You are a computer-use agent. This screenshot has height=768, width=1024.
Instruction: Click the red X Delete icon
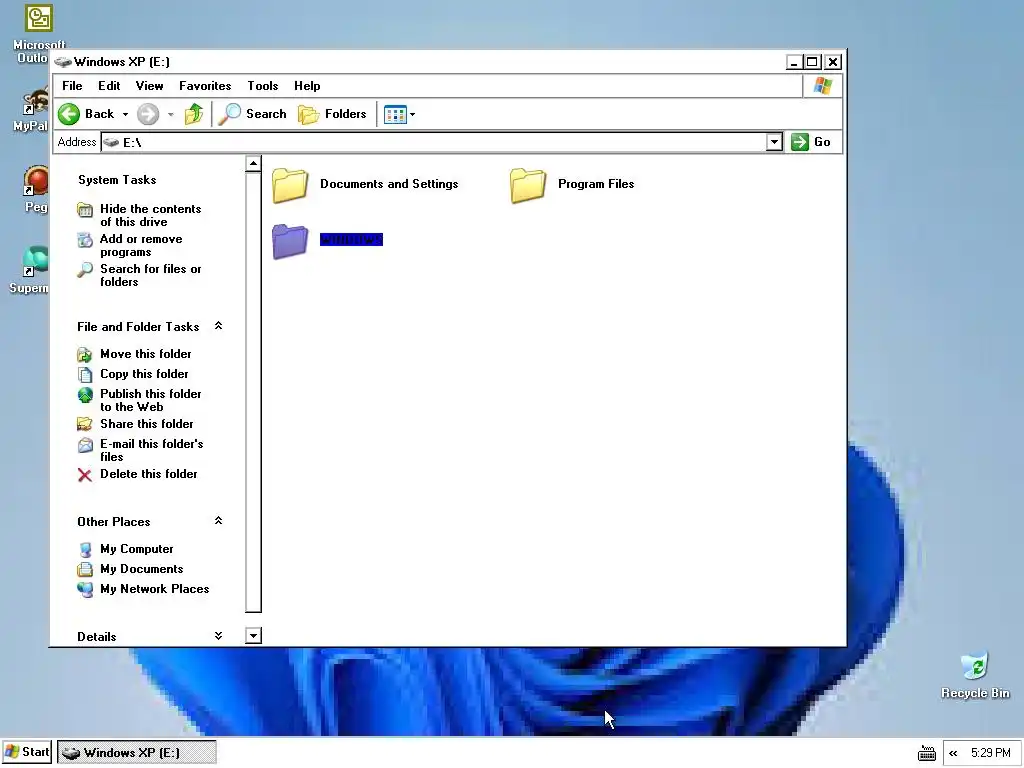[85, 475]
